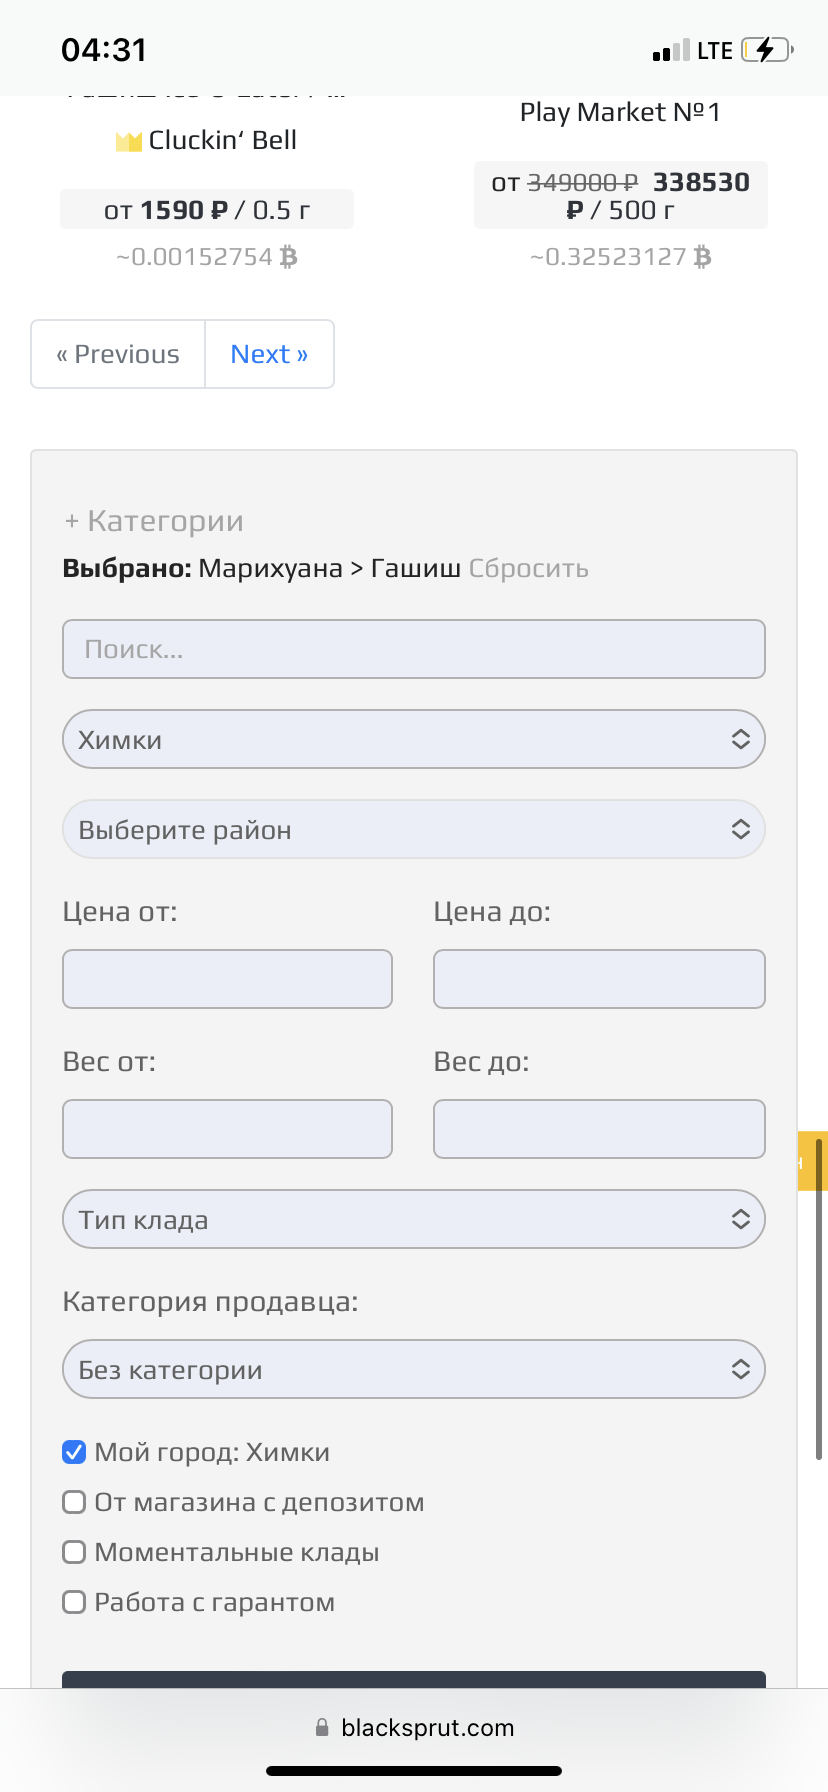Open the Play Market №1 shop link
This screenshot has width=828, height=1792.
coord(620,112)
